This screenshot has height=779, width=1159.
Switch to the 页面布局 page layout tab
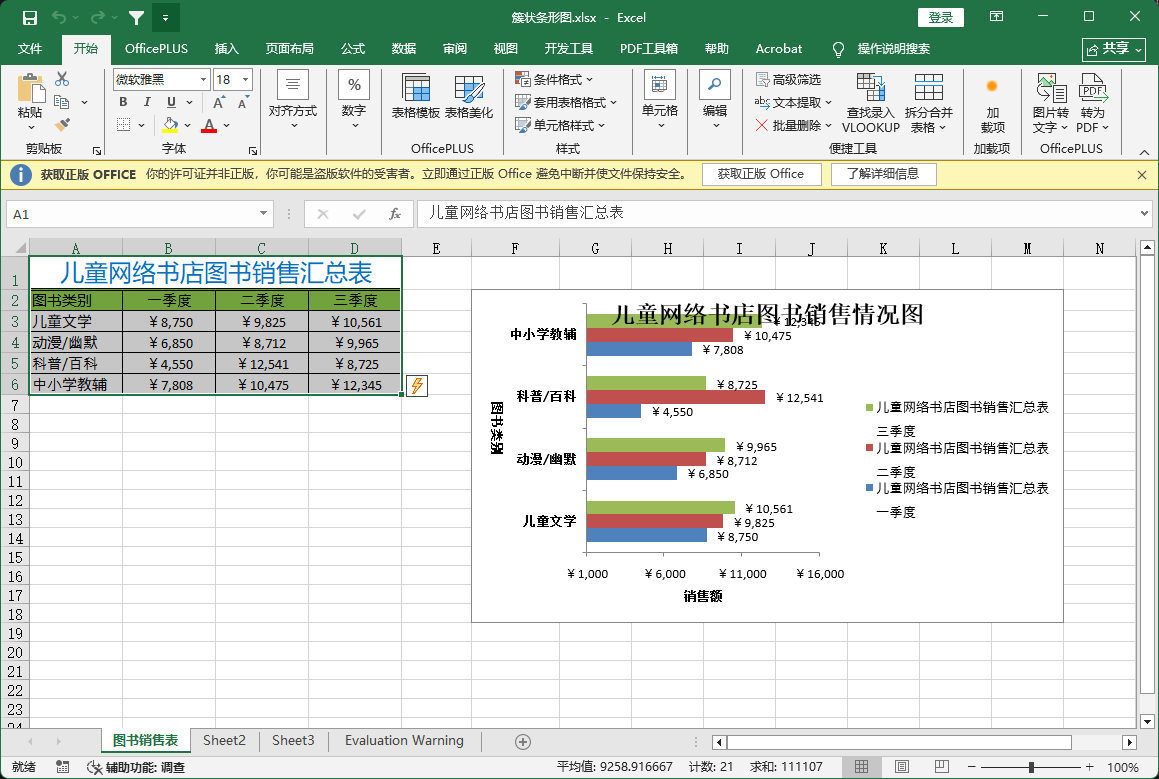point(290,49)
